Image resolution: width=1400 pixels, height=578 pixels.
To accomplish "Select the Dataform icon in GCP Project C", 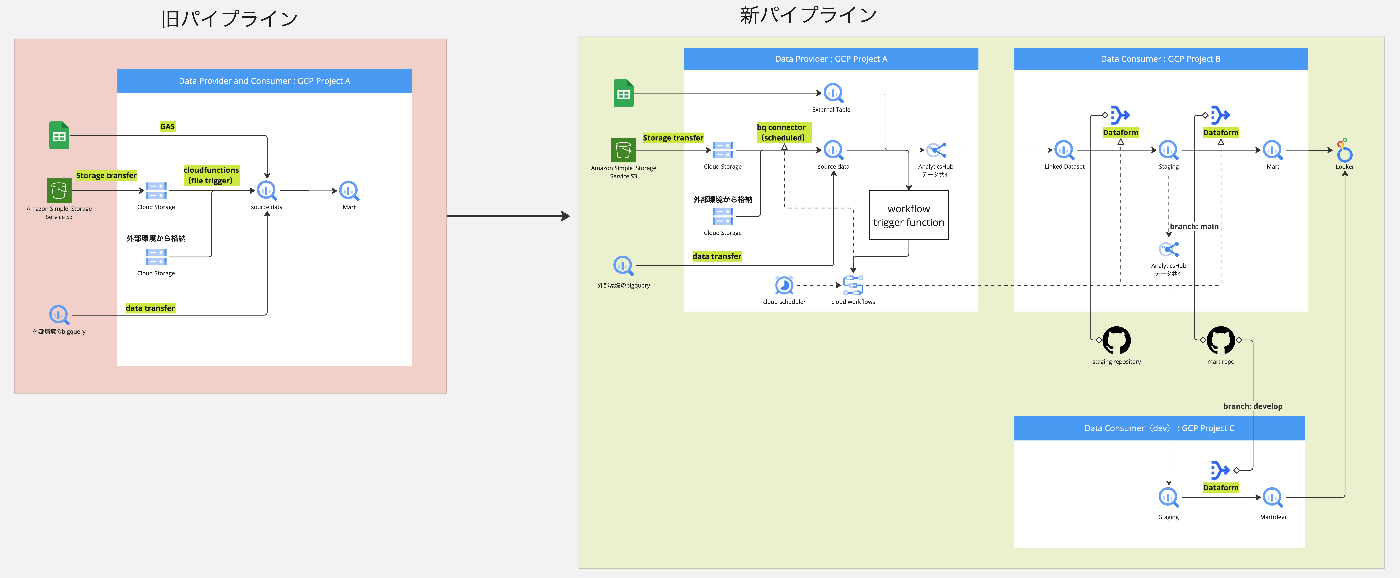I will [x=1219, y=470].
